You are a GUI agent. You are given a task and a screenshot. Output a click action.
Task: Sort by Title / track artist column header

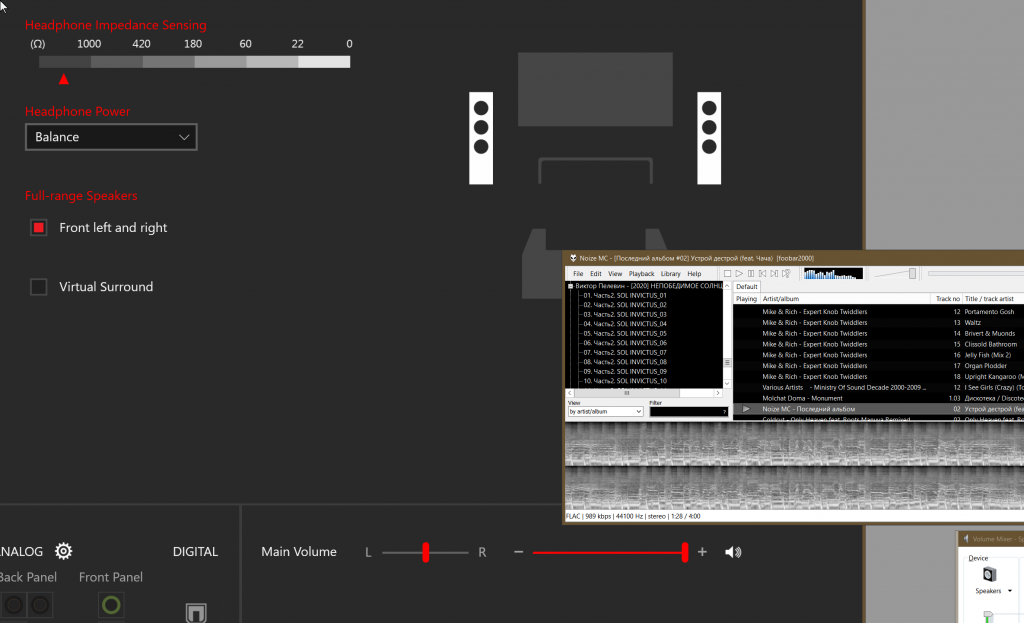point(993,298)
